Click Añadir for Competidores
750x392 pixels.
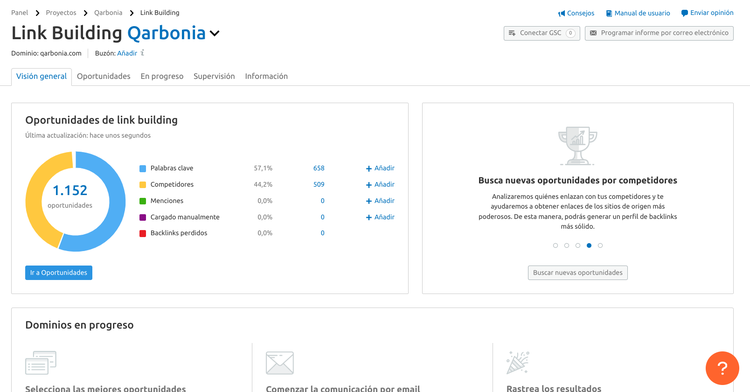click(380, 185)
